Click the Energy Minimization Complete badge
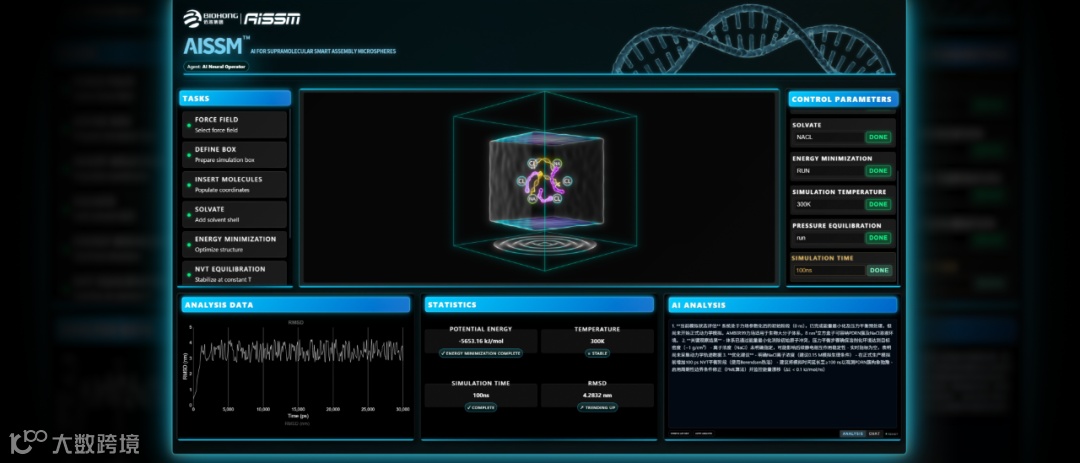Screen dimensions: 1080x463 [481, 353]
